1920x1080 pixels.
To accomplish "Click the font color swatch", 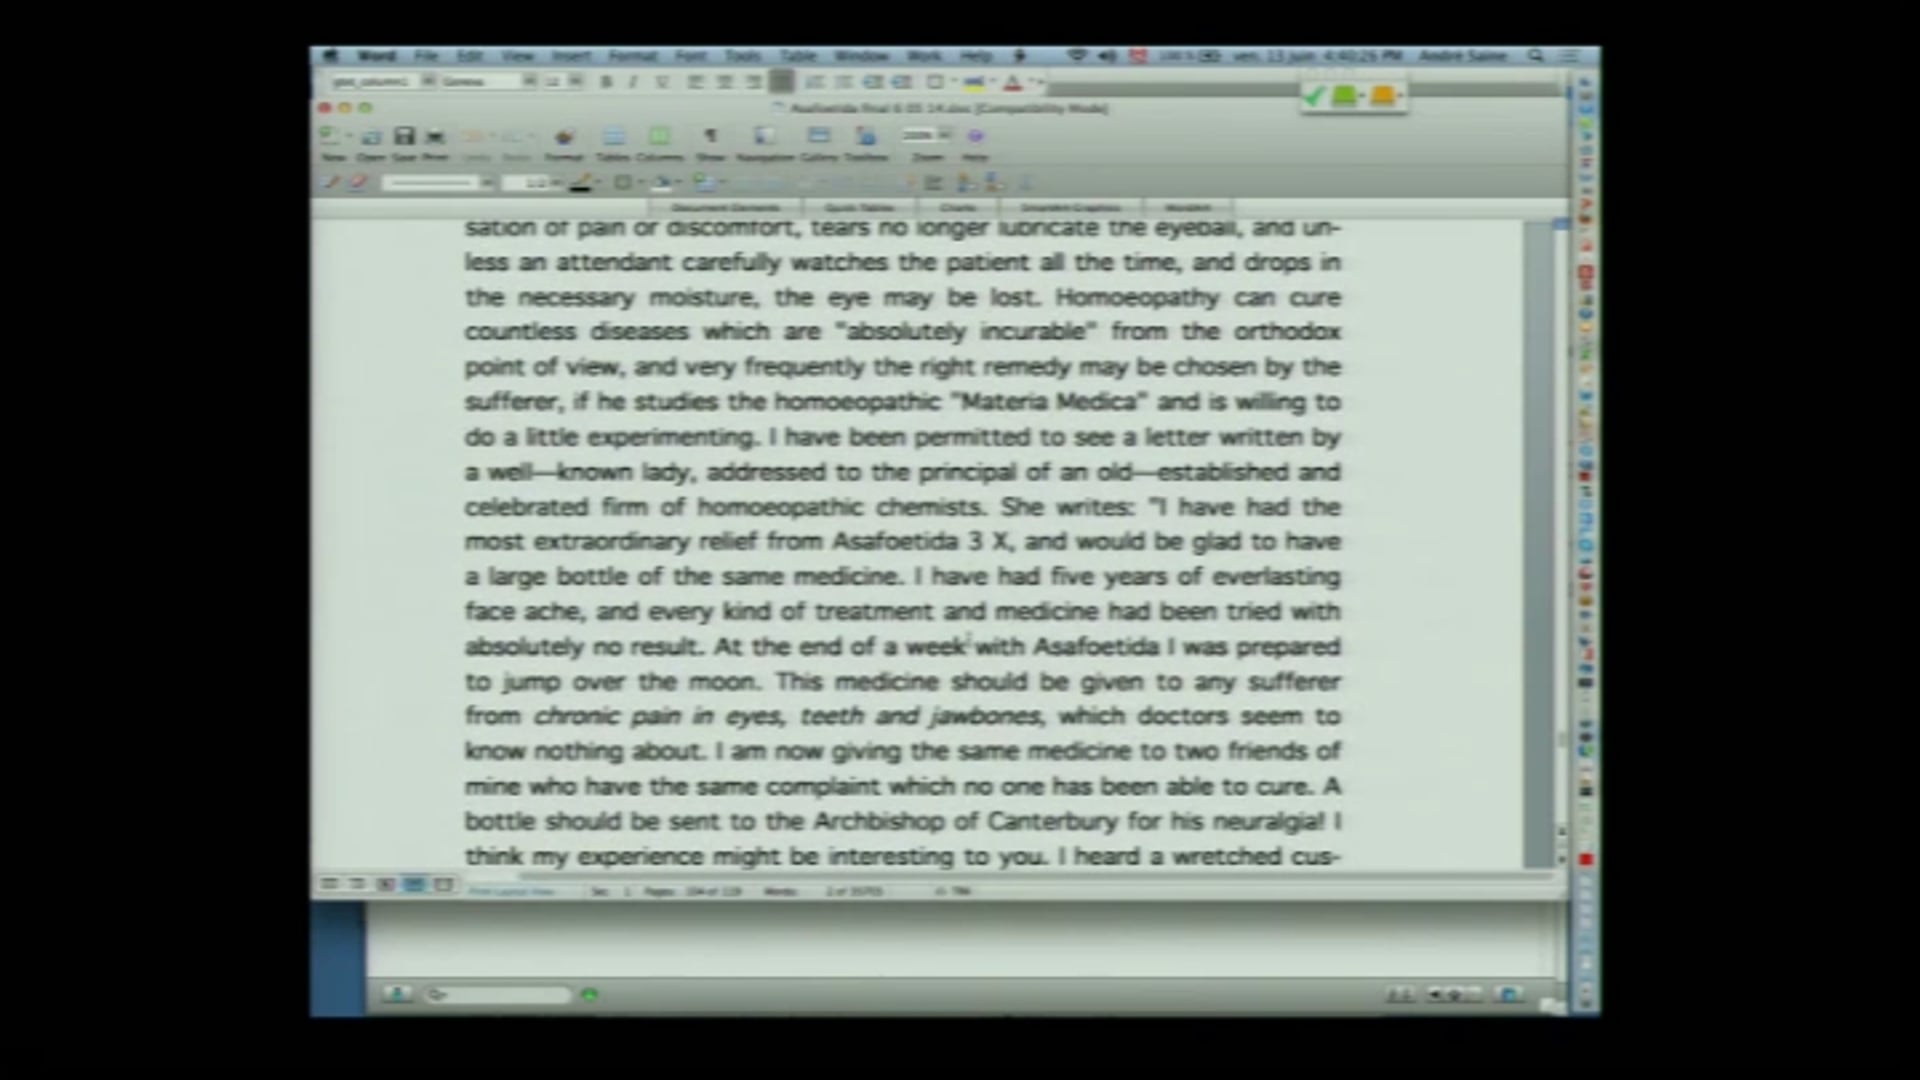I will pos(1012,83).
